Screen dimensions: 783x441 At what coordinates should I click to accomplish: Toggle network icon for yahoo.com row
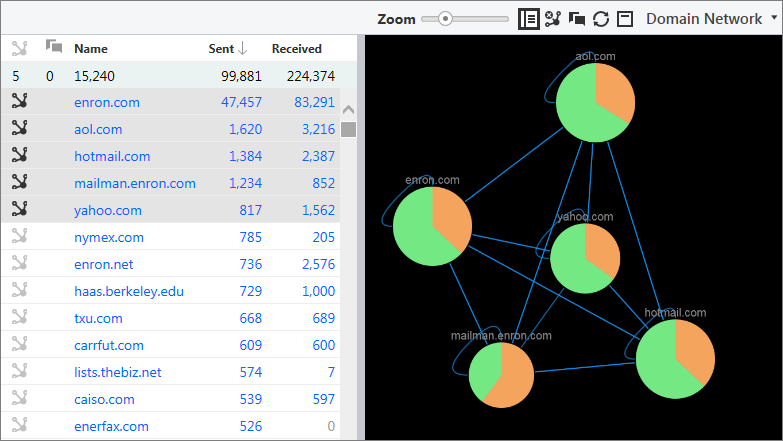18,210
